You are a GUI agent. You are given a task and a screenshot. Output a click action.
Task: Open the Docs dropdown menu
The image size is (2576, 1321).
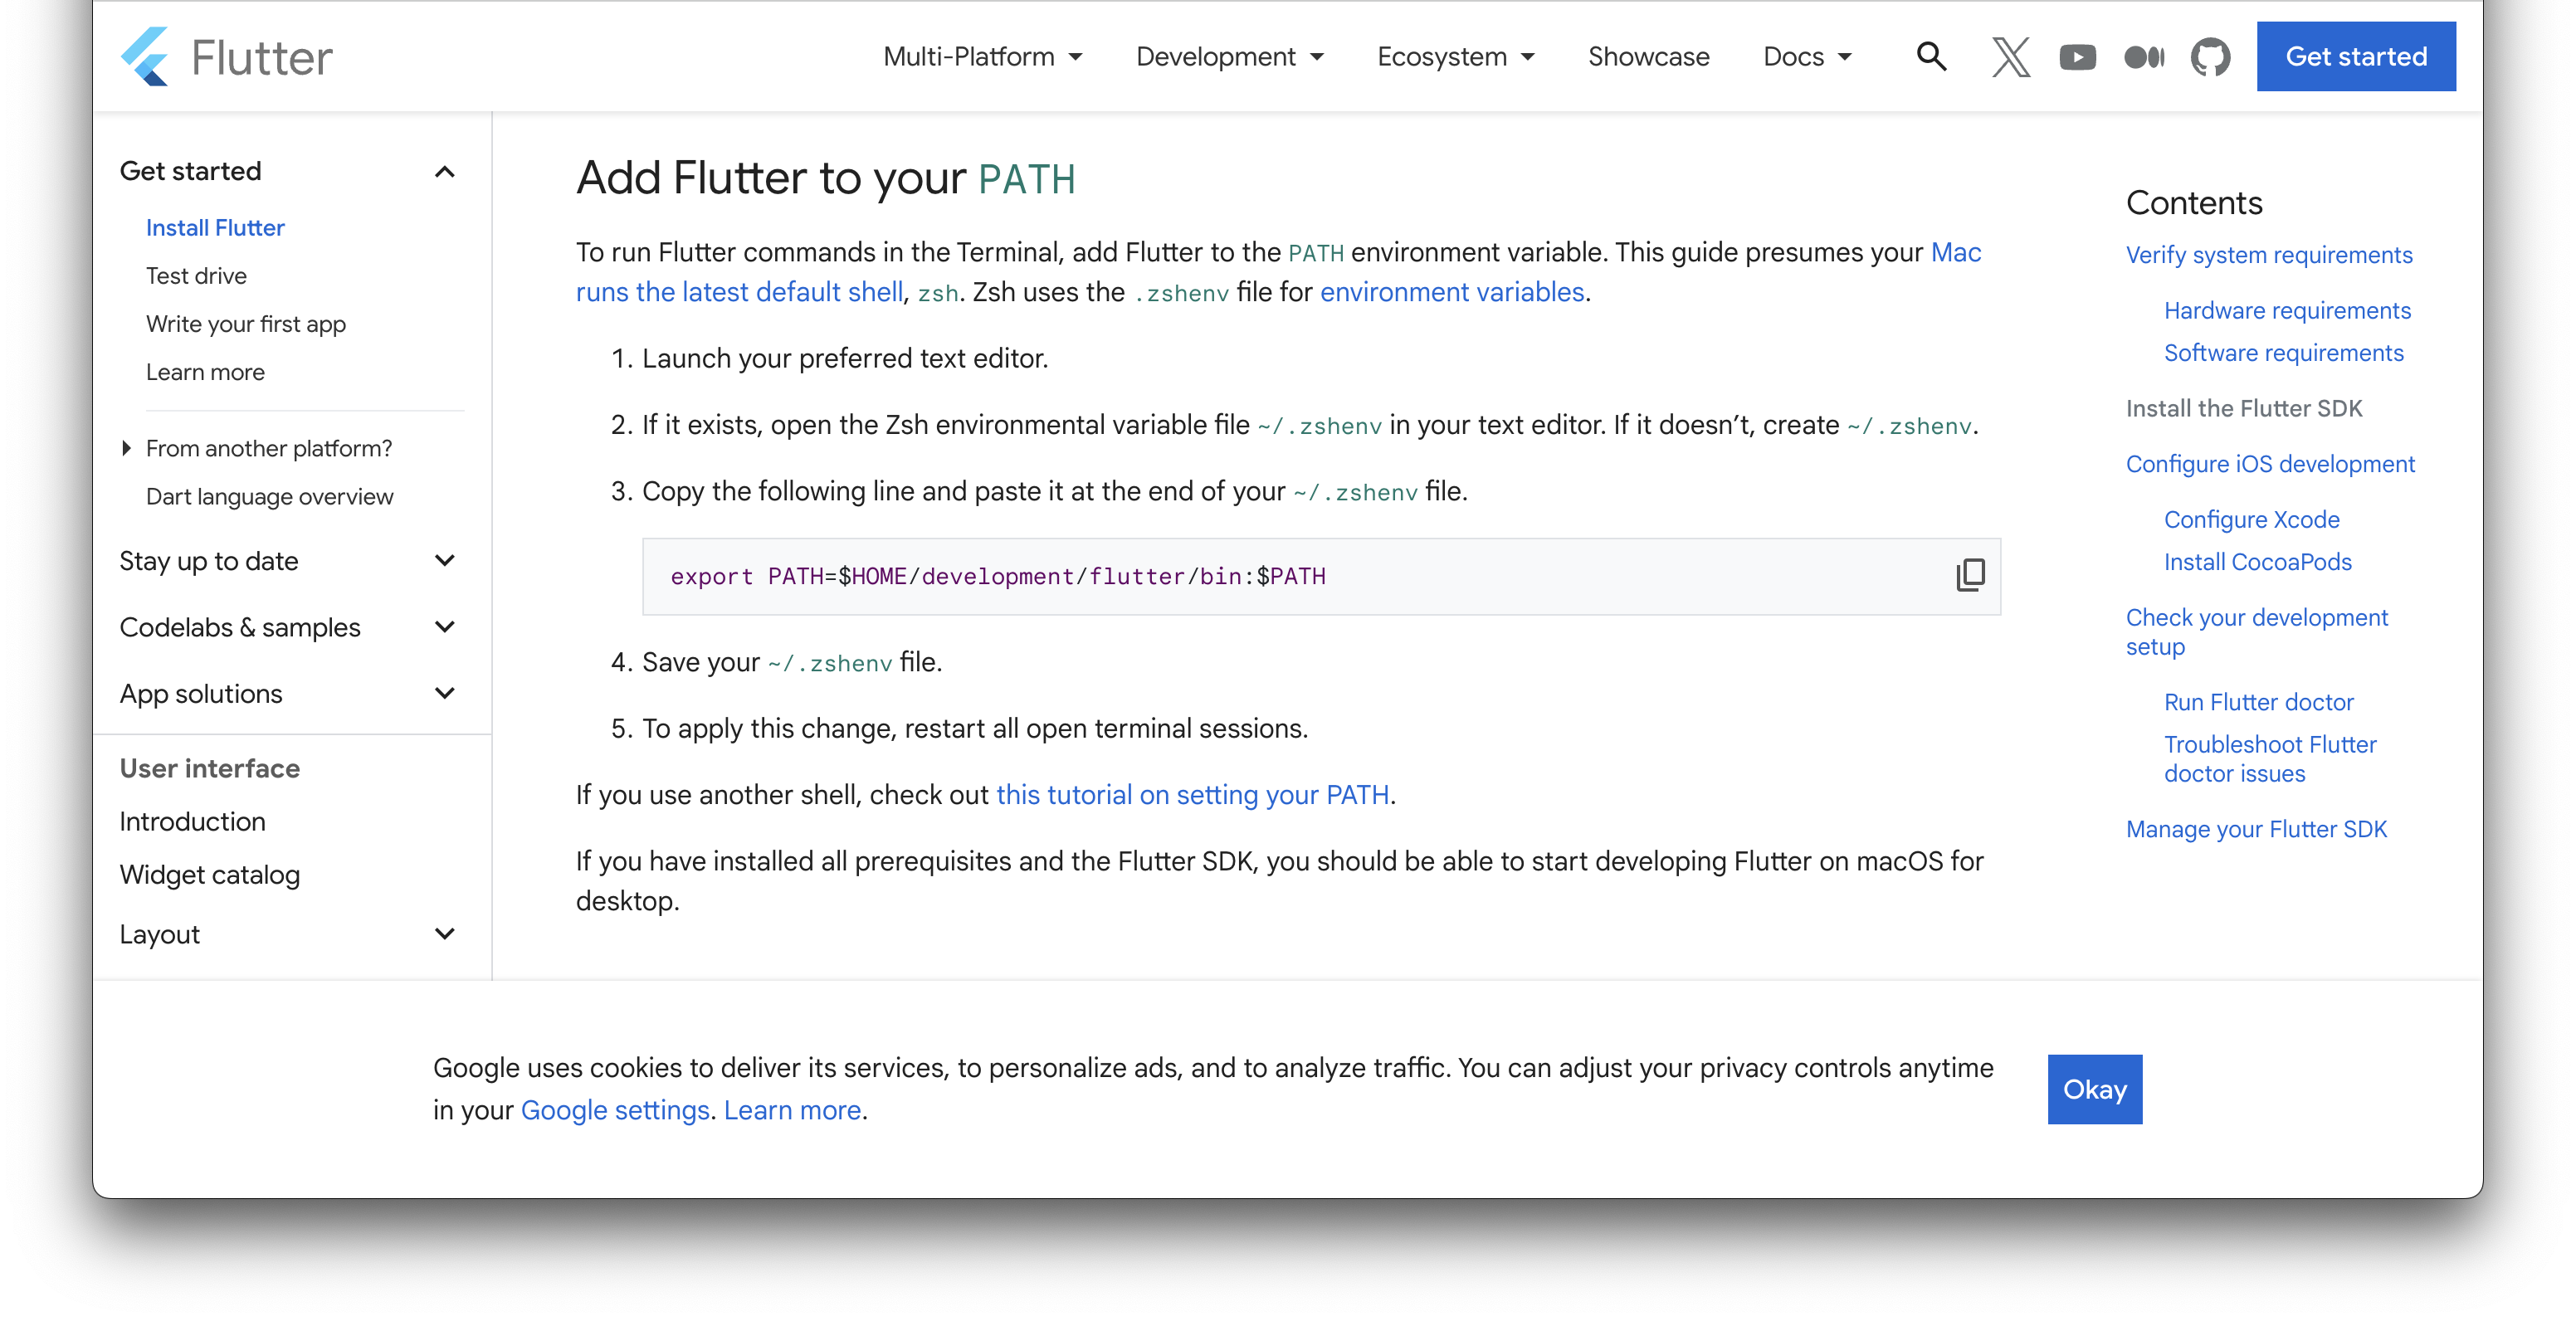click(x=1806, y=57)
